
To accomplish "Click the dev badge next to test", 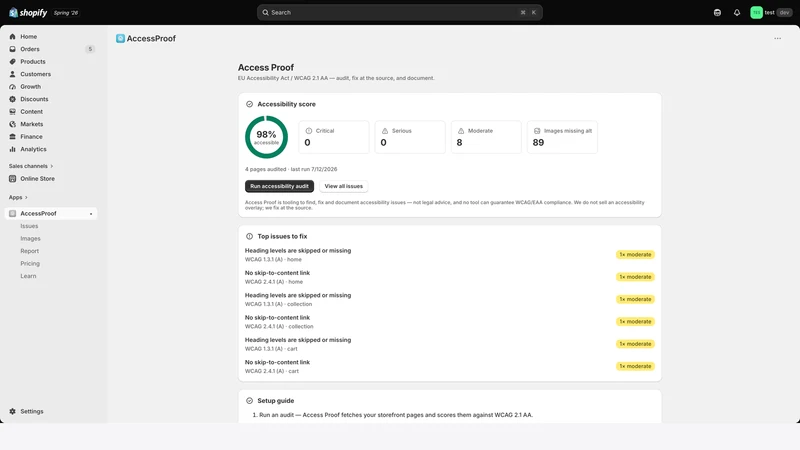I will pyautogui.click(x=784, y=13).
